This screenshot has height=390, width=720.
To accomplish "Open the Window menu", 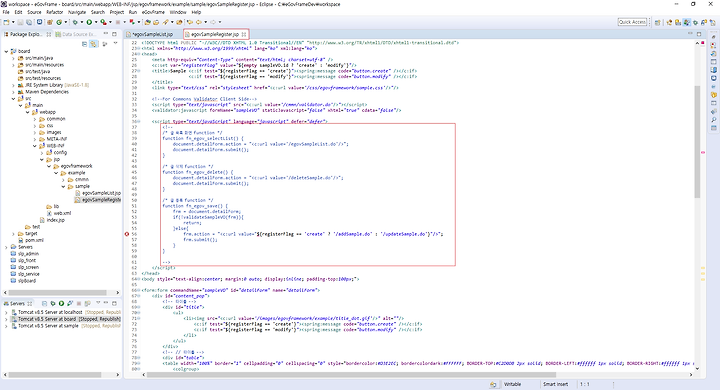I will pyautogui.click(x=178, y=12).
